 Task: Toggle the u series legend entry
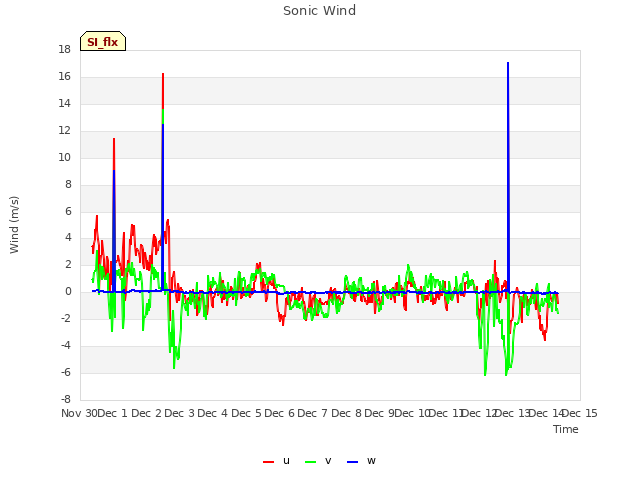point(276,461)
